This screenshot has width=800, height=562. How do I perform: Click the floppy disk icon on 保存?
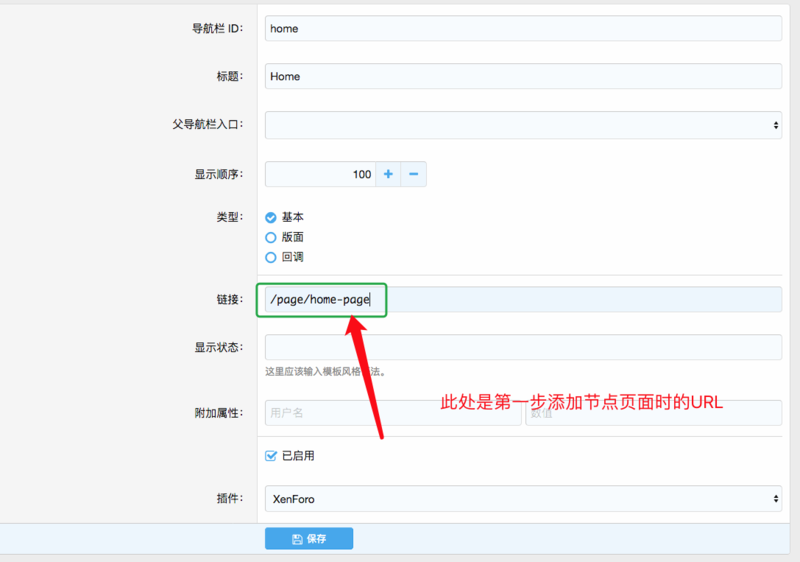point(297,539)
